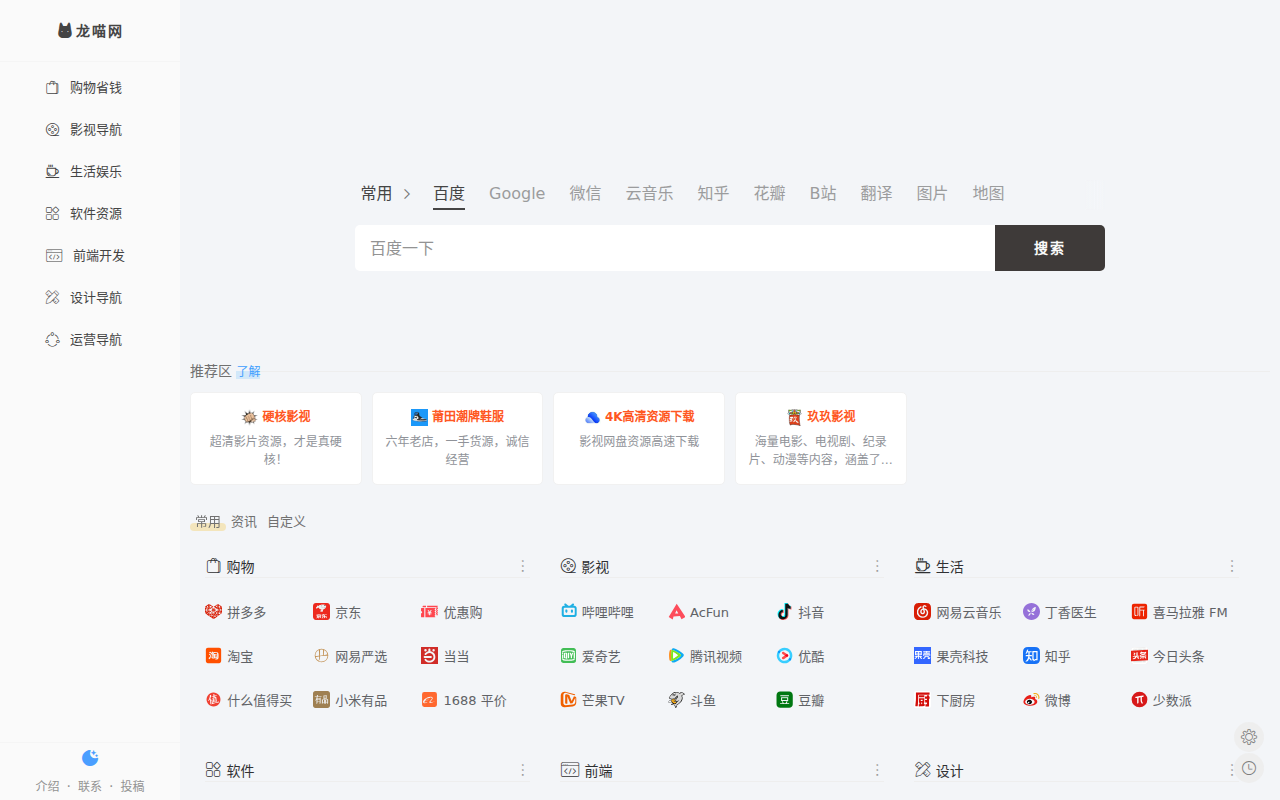Click the 搜索 button

click(x=1050, y=248)
